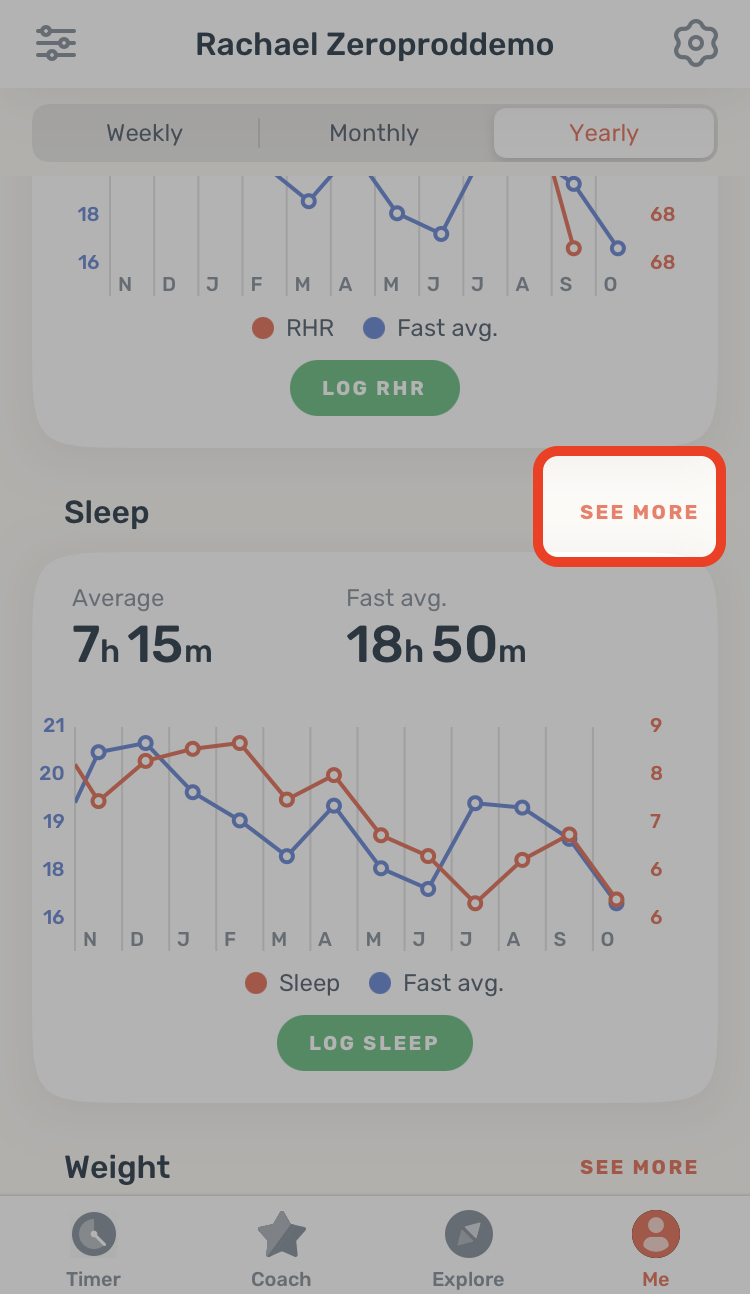Tap Fast avg. legend in Sleep chart
Image resolution: width=750 pixels, height=1294 pixels.
pos(436,984)
